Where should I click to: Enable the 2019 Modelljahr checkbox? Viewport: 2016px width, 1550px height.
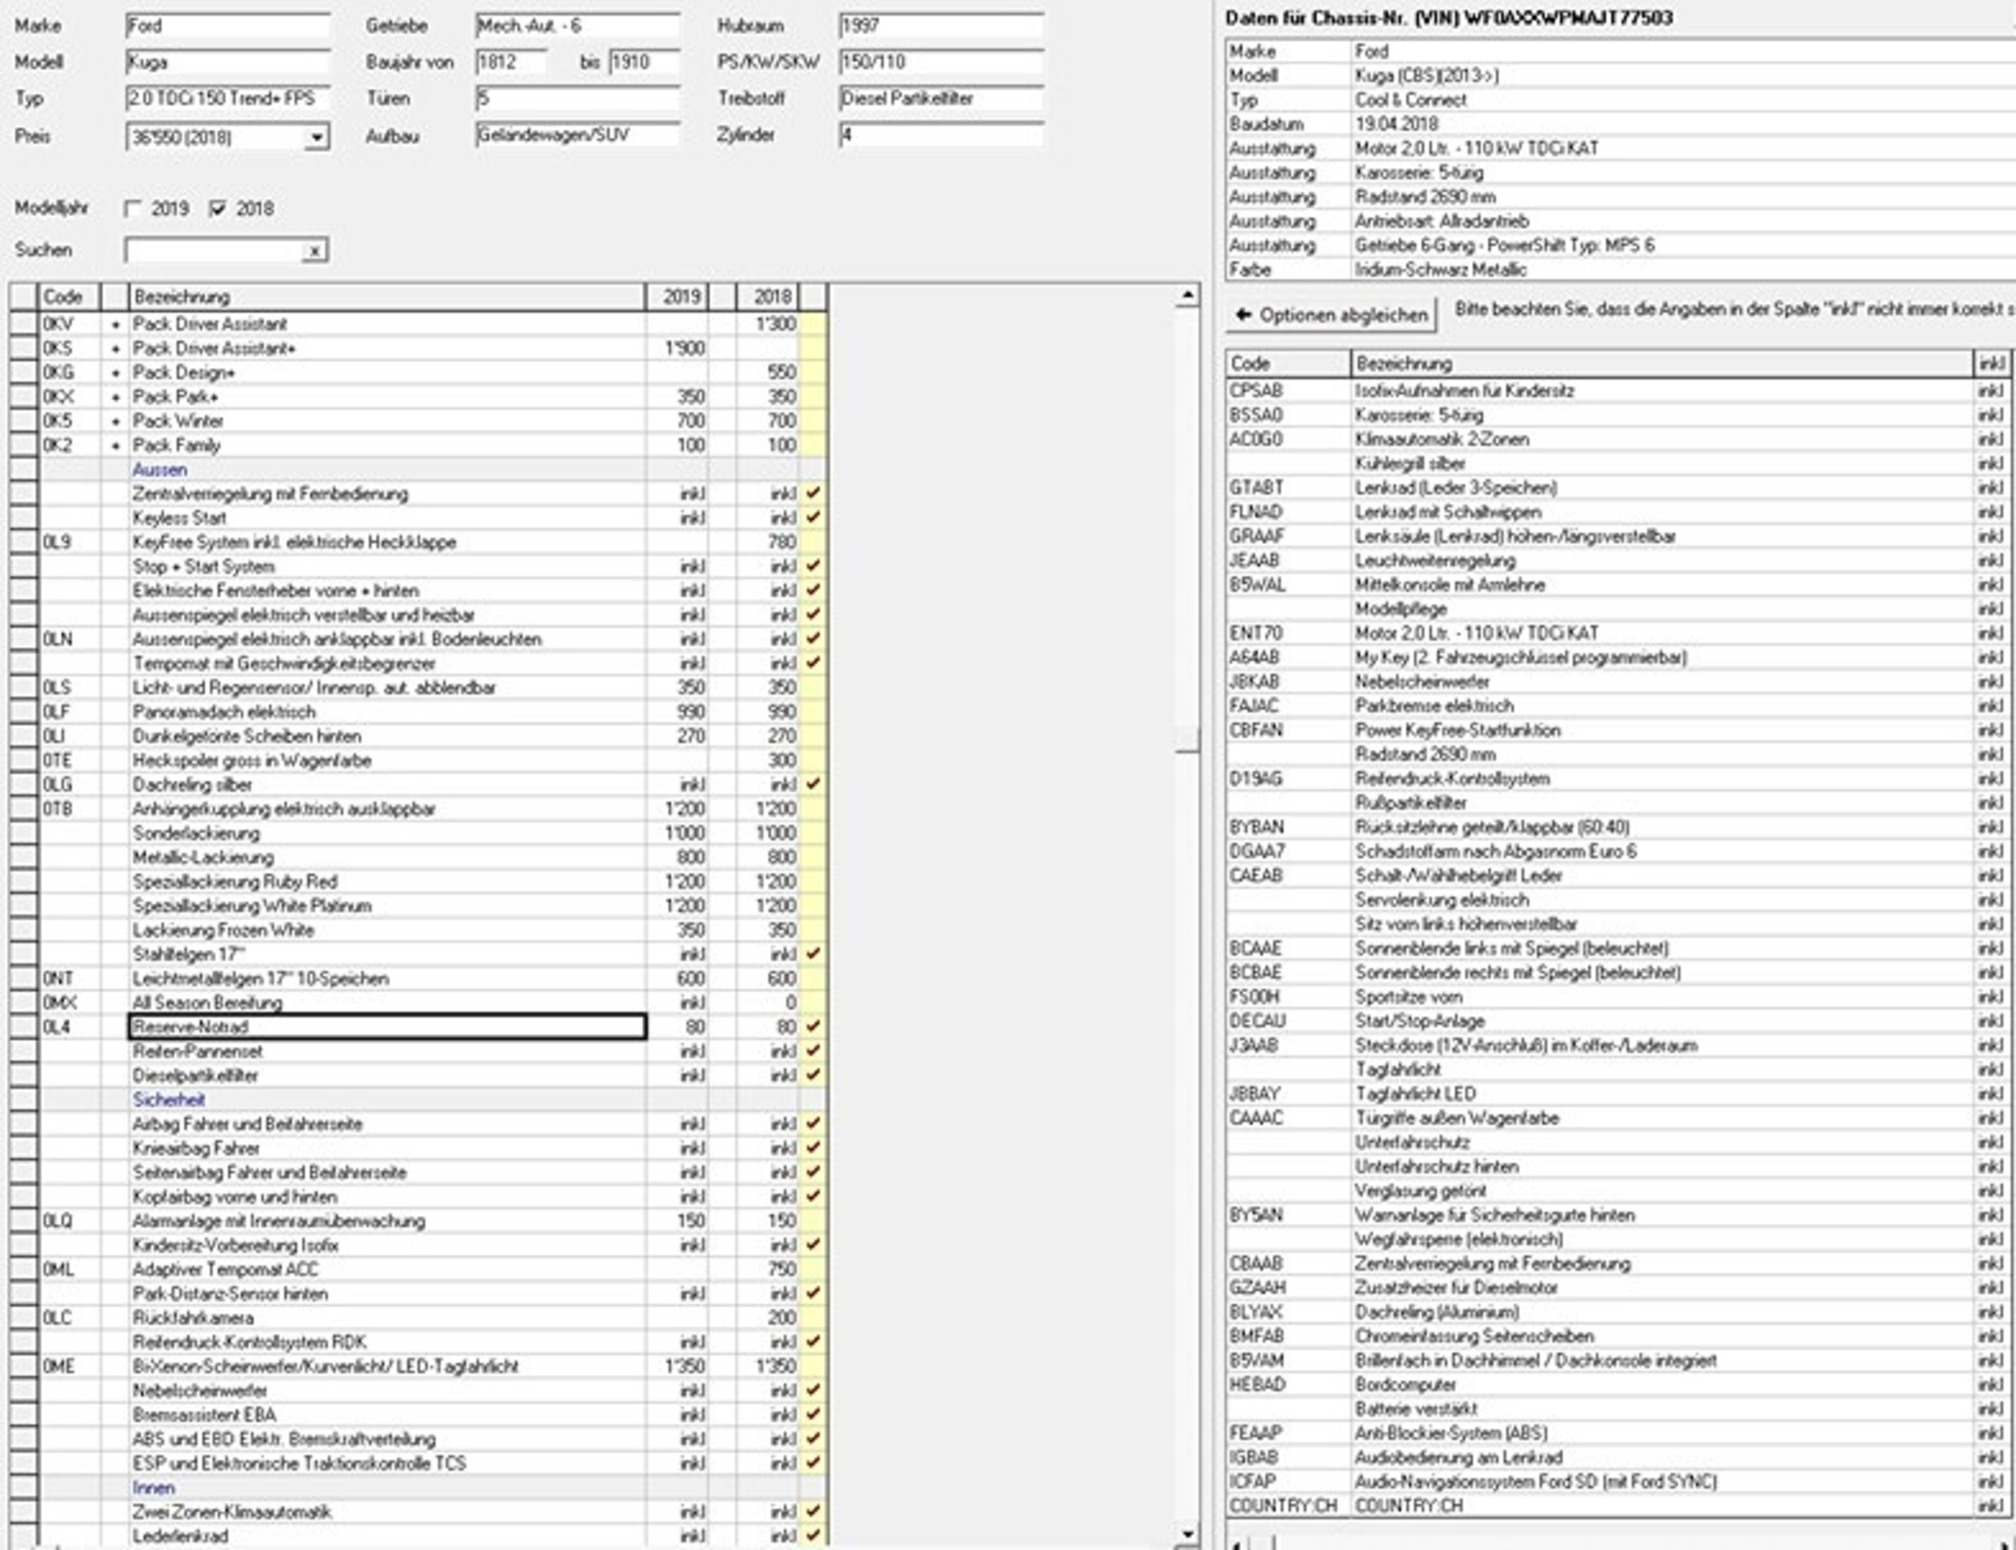coord(133,209)
